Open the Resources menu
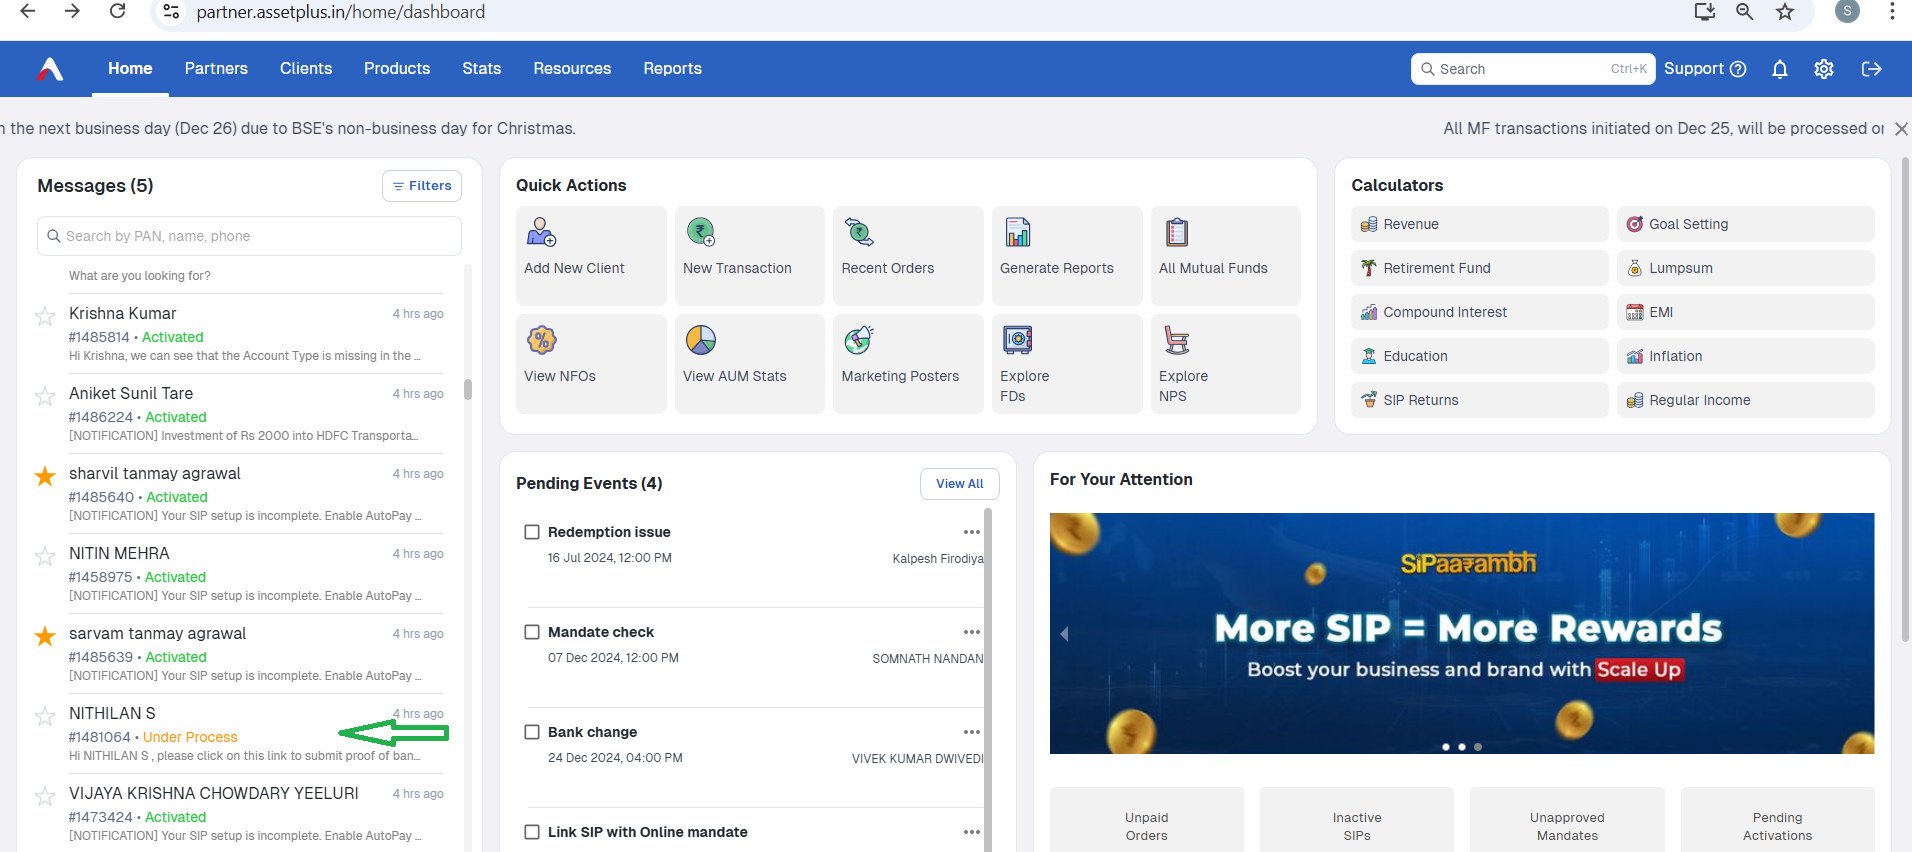 coord(572,69)
